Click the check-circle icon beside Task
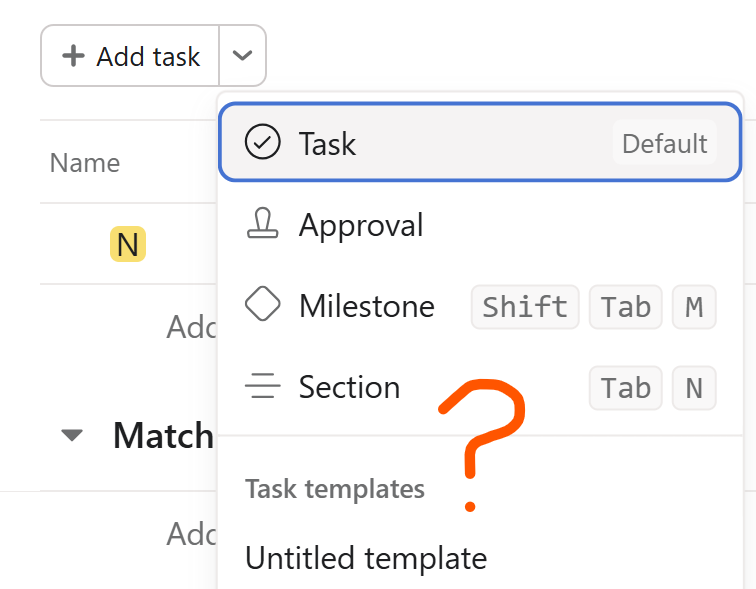 coord(262,142)
